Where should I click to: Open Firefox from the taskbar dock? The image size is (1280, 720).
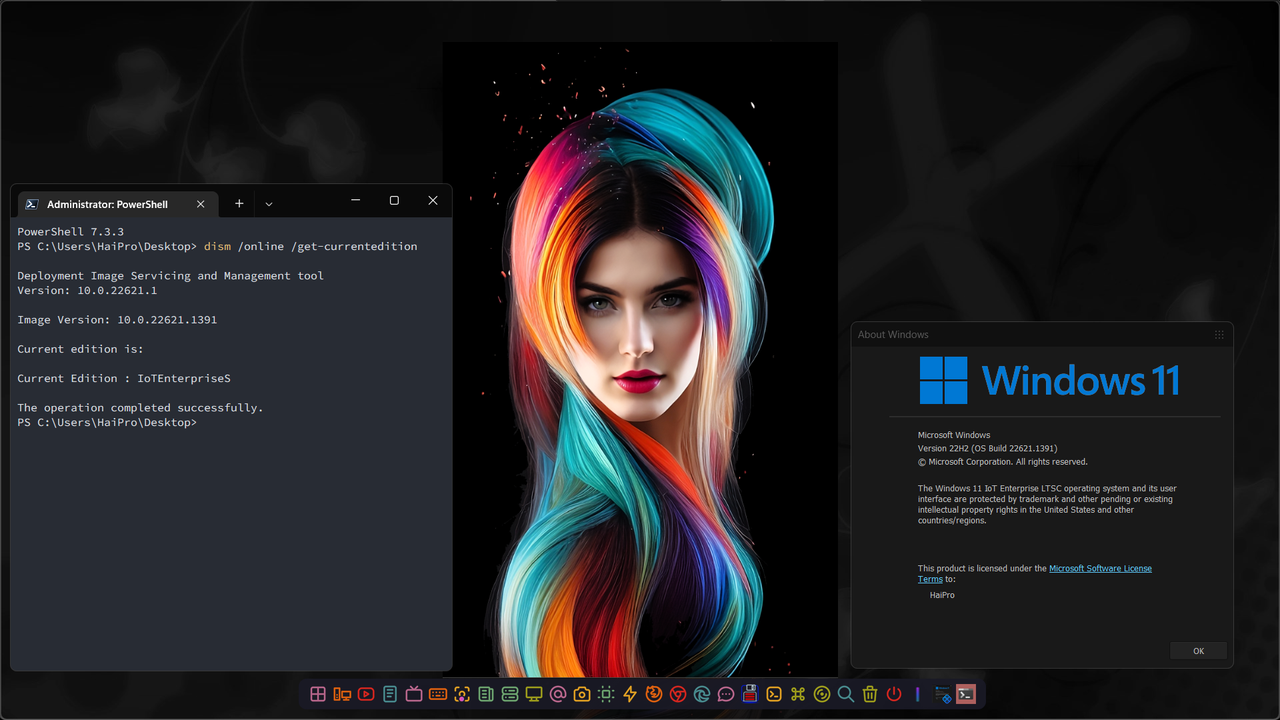653,693
